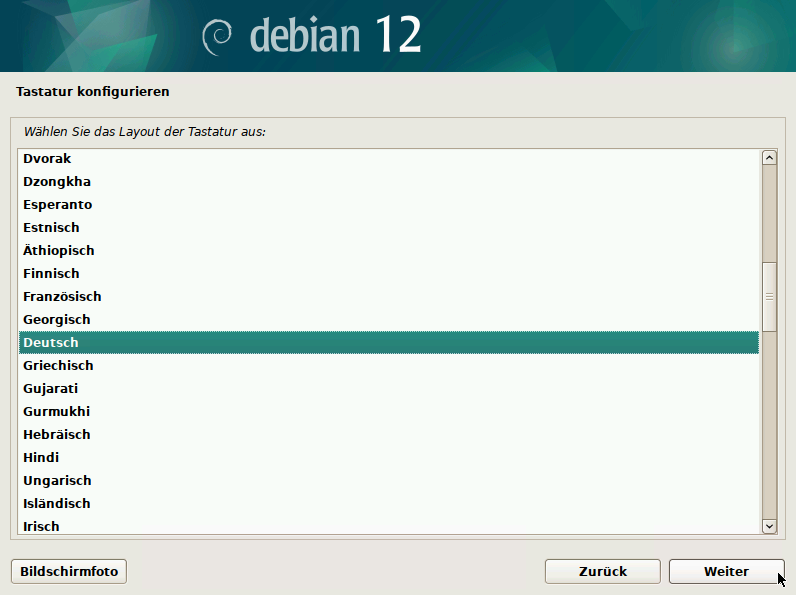The height and width of the screenshot is (595, 796).
Task: Choose Griechisch keyboard layout
Action: pos(389,366)
